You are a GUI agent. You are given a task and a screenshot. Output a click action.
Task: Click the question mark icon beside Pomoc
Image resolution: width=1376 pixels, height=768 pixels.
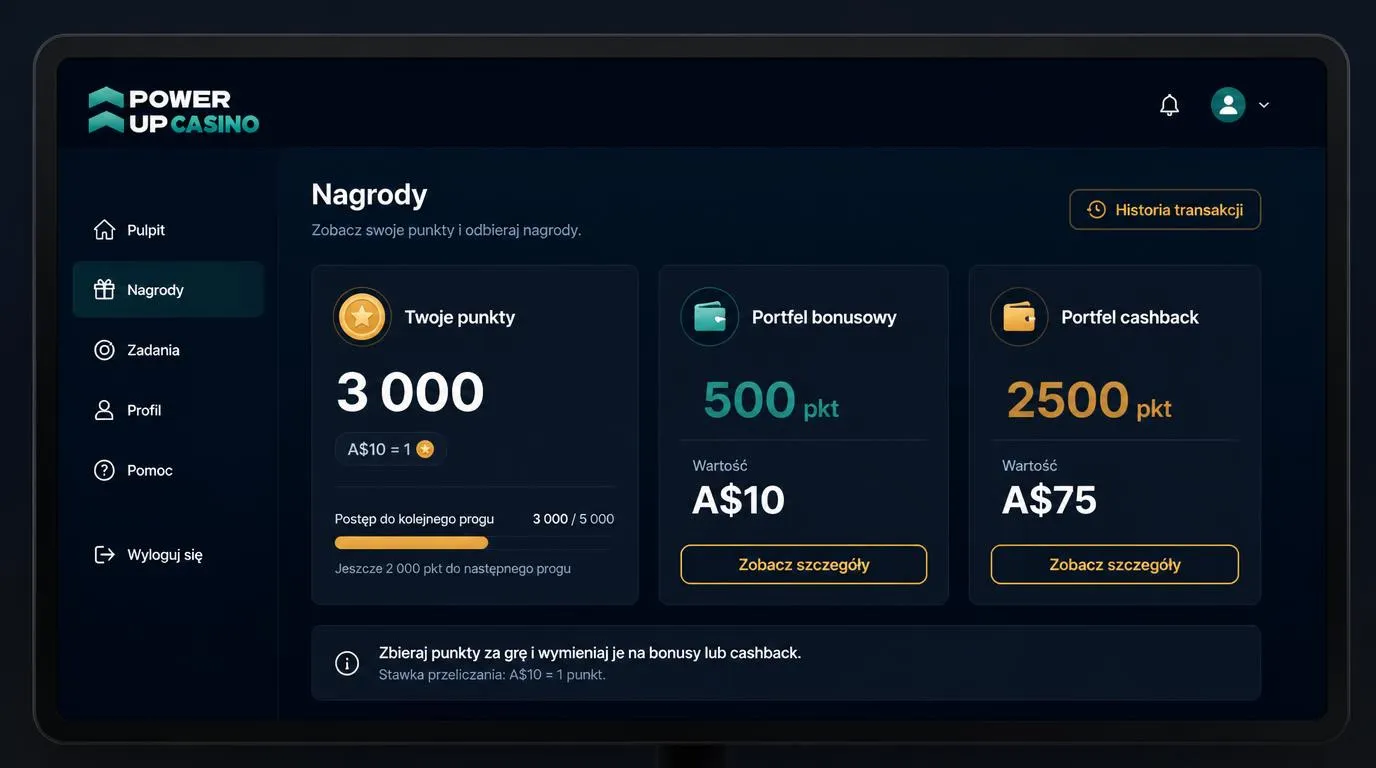(x=104, y=470)
